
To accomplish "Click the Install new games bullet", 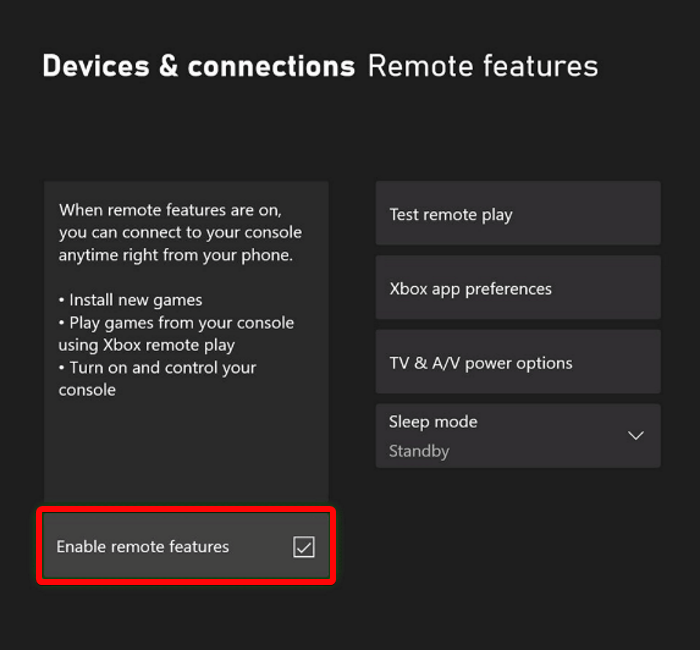I will (x=130, y=300).
